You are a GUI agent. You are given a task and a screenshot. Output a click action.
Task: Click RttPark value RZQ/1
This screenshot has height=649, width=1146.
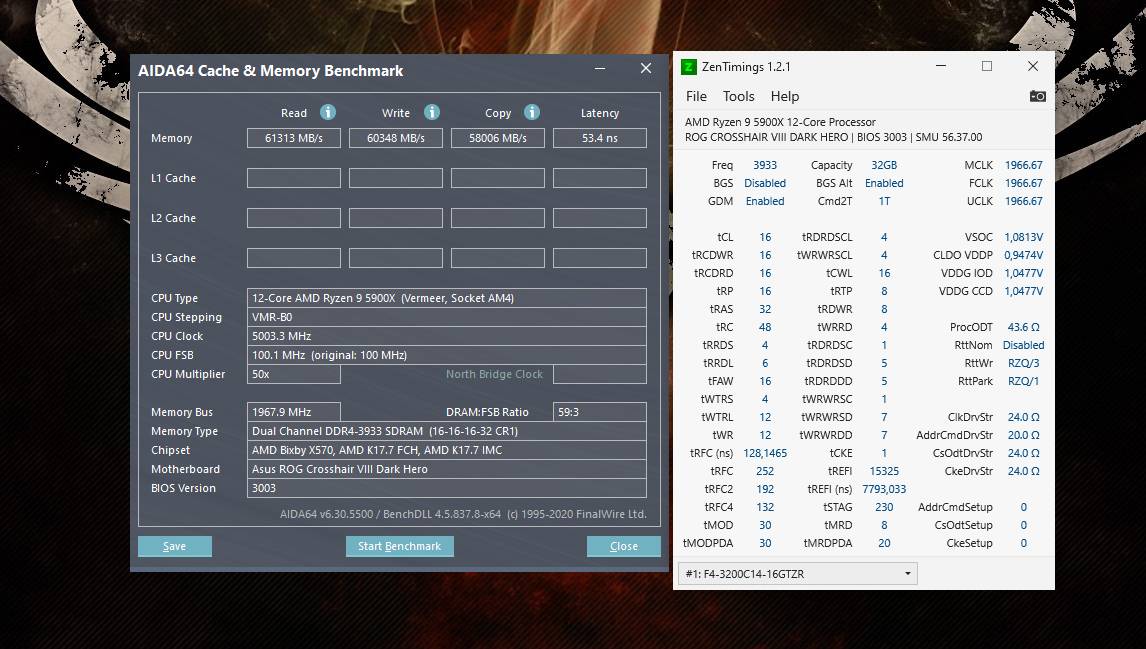pos(1023,382)
